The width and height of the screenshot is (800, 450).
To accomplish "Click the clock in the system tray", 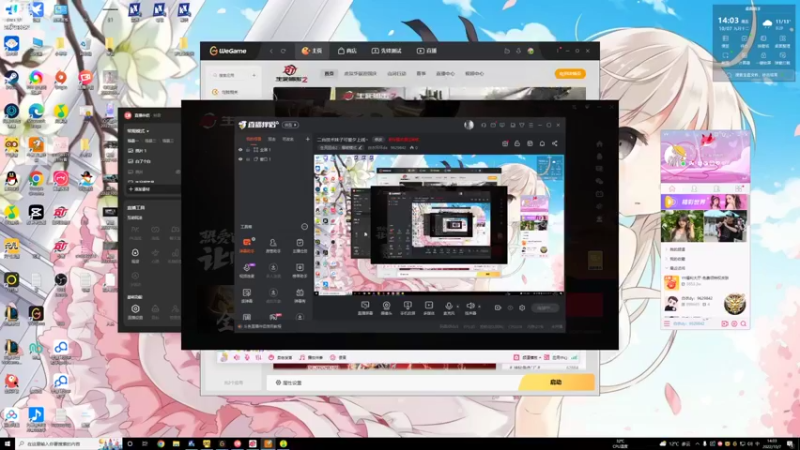I will [772, 444].
